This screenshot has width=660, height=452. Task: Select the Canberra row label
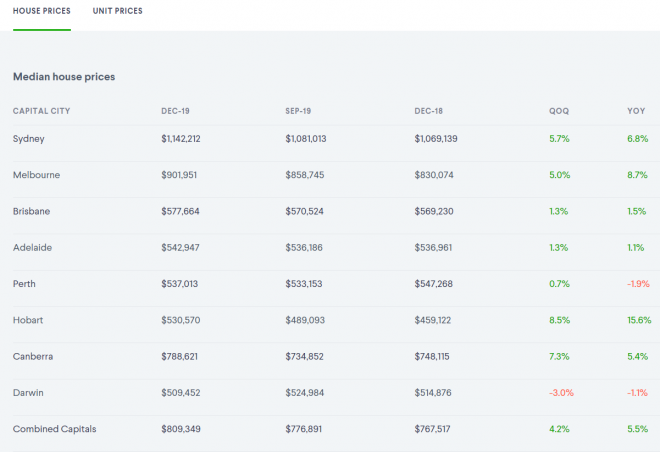(33, 356)
